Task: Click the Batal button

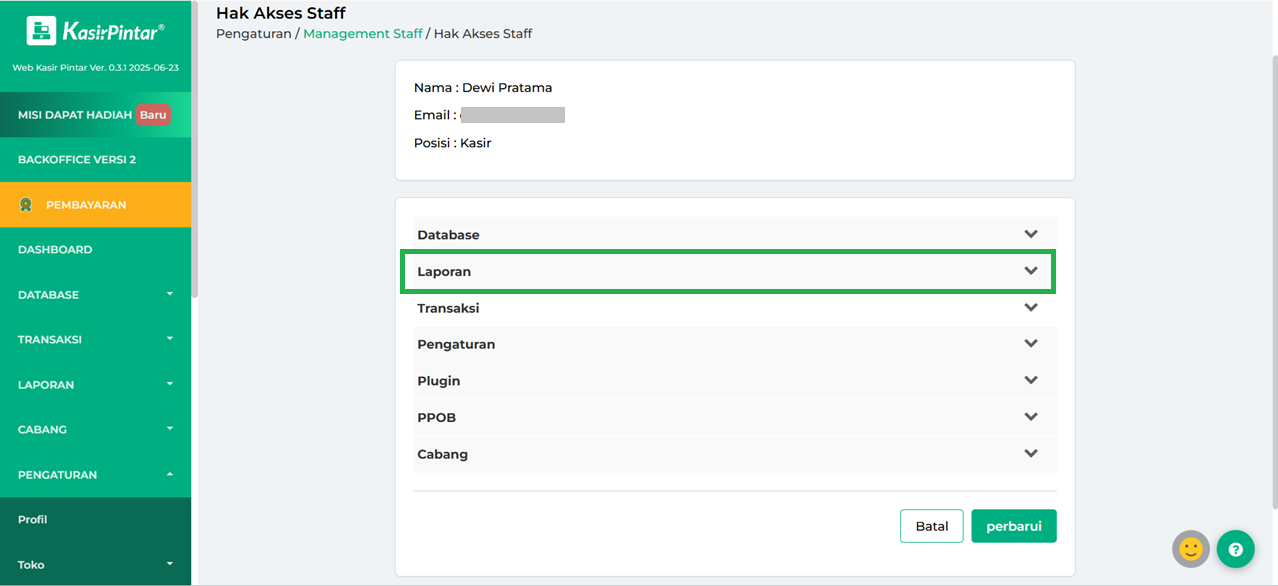Action: pos(931,526)
